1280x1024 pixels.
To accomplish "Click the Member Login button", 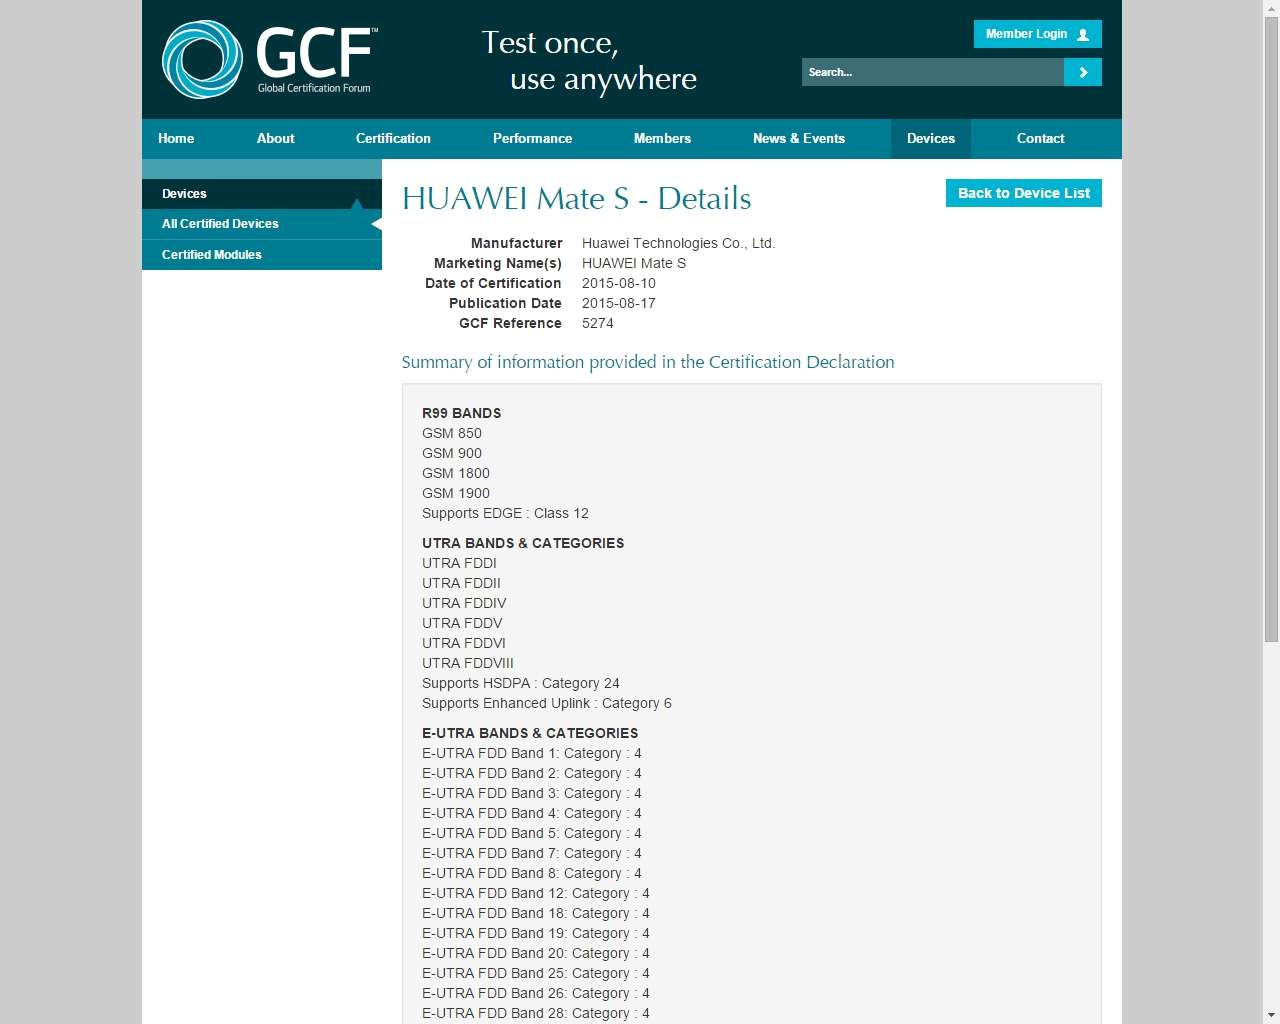I will tap(1038, 34).
